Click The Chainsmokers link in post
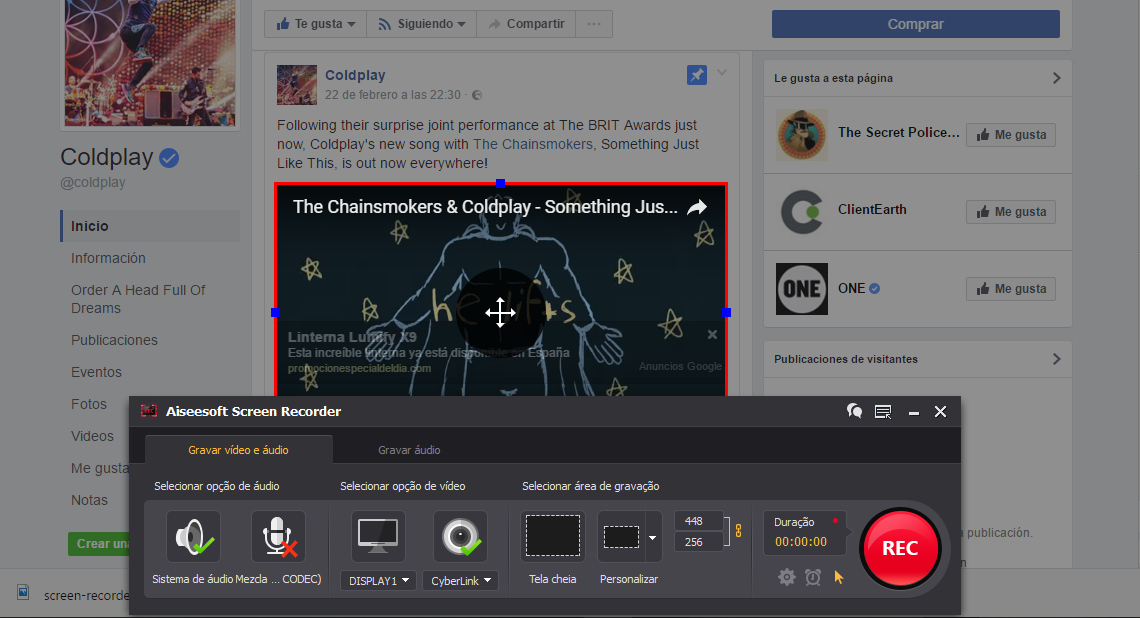 tap(533, 144)
